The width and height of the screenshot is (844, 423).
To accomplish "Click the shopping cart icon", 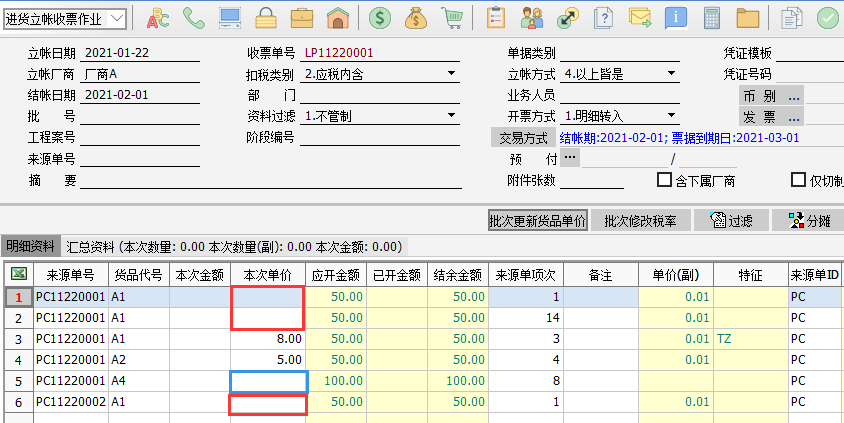I will point(452,18).
